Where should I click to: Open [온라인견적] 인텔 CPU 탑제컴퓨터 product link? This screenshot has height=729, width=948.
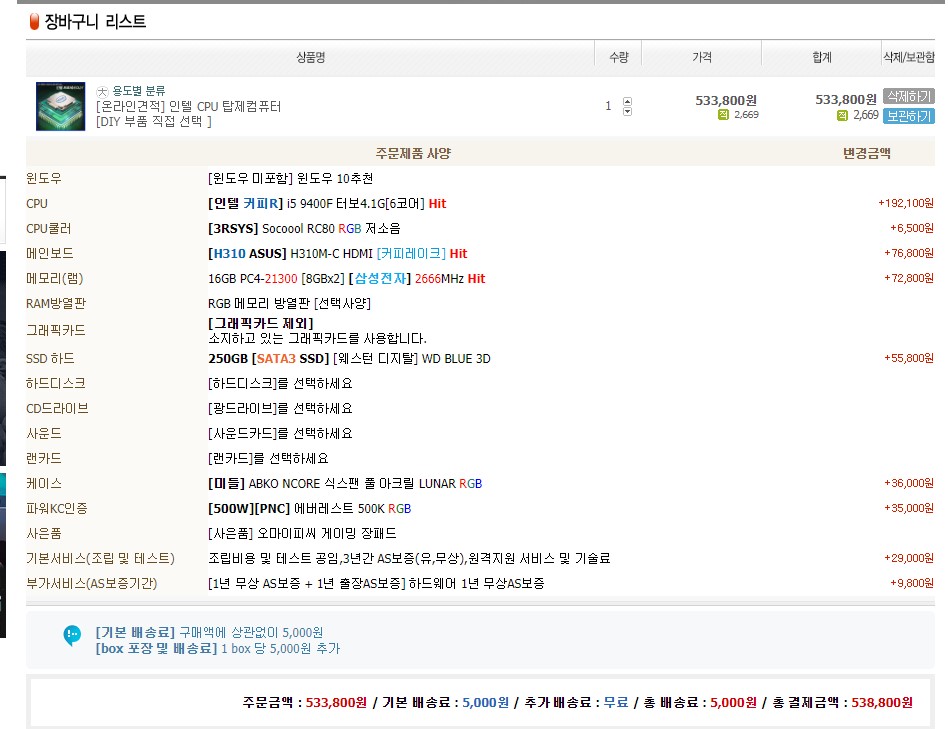pyautogui.click(x=188, y=106)
